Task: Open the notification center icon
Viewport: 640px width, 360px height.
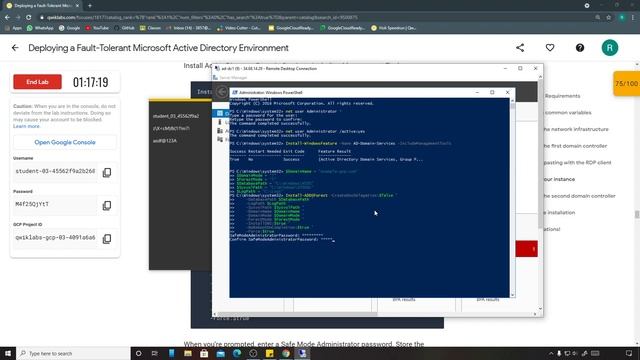Action: [x=629, y=353]
